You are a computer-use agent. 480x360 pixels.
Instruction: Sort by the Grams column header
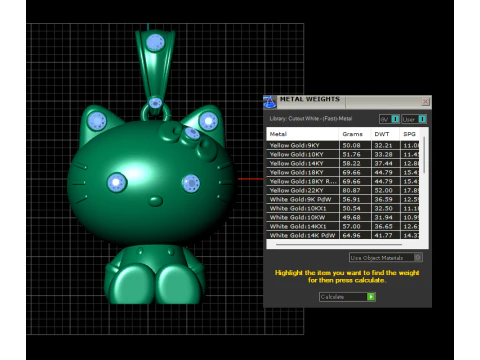pyautogui.click(x=355, y=134)
